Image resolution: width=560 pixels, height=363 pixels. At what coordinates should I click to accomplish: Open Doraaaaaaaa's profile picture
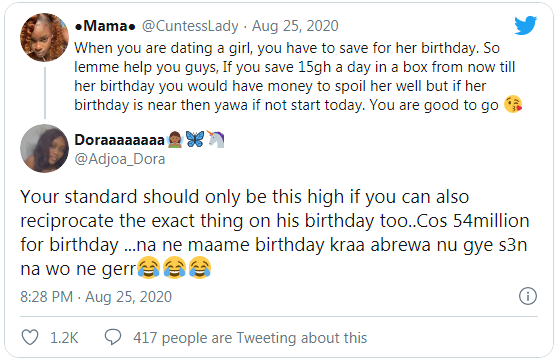pos(44,148)
